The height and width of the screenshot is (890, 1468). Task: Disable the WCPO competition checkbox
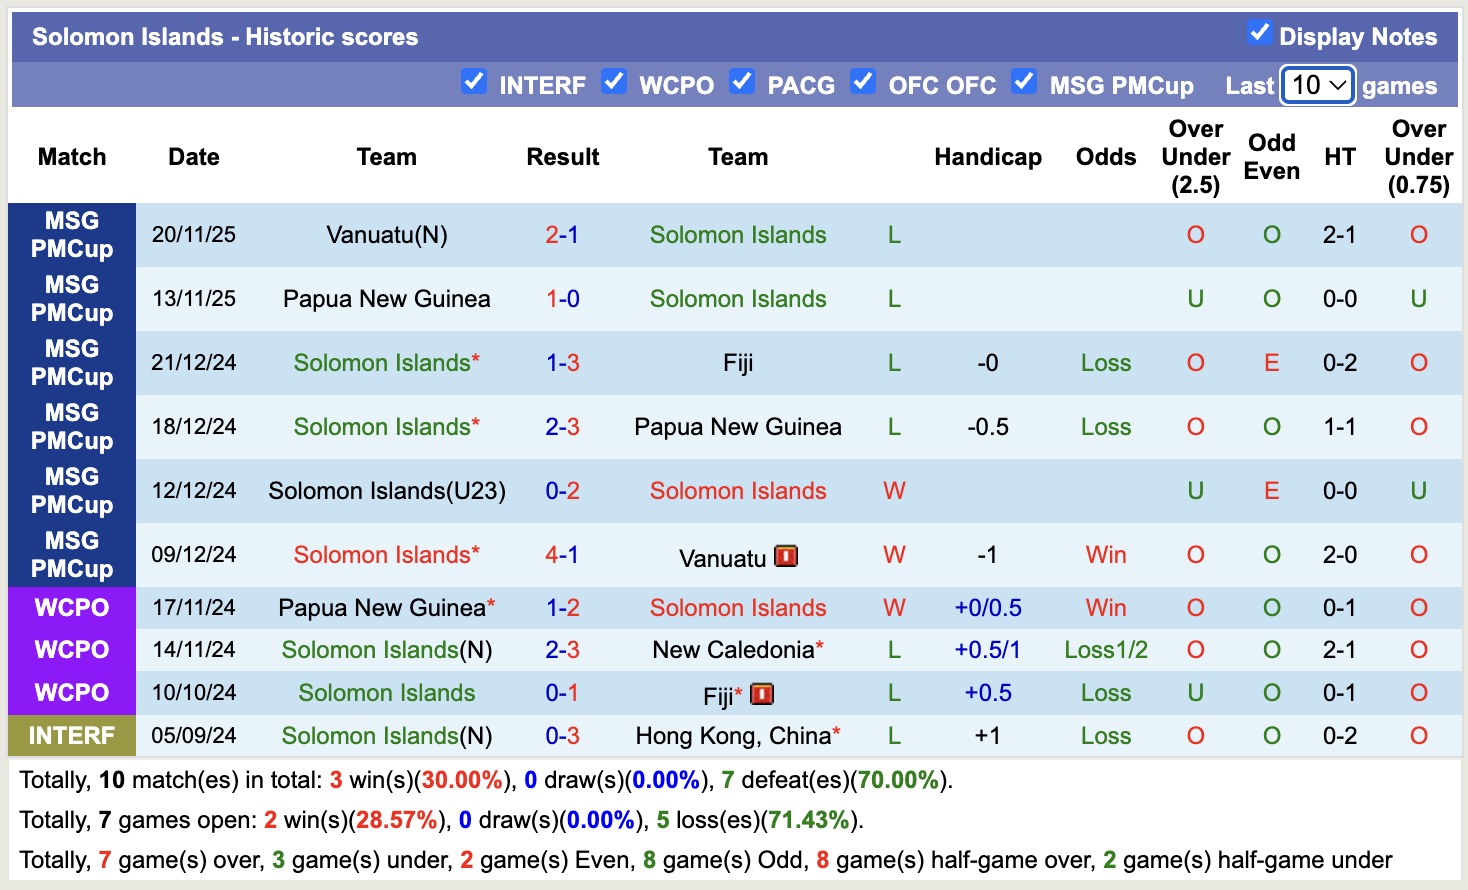click(614, 82)
